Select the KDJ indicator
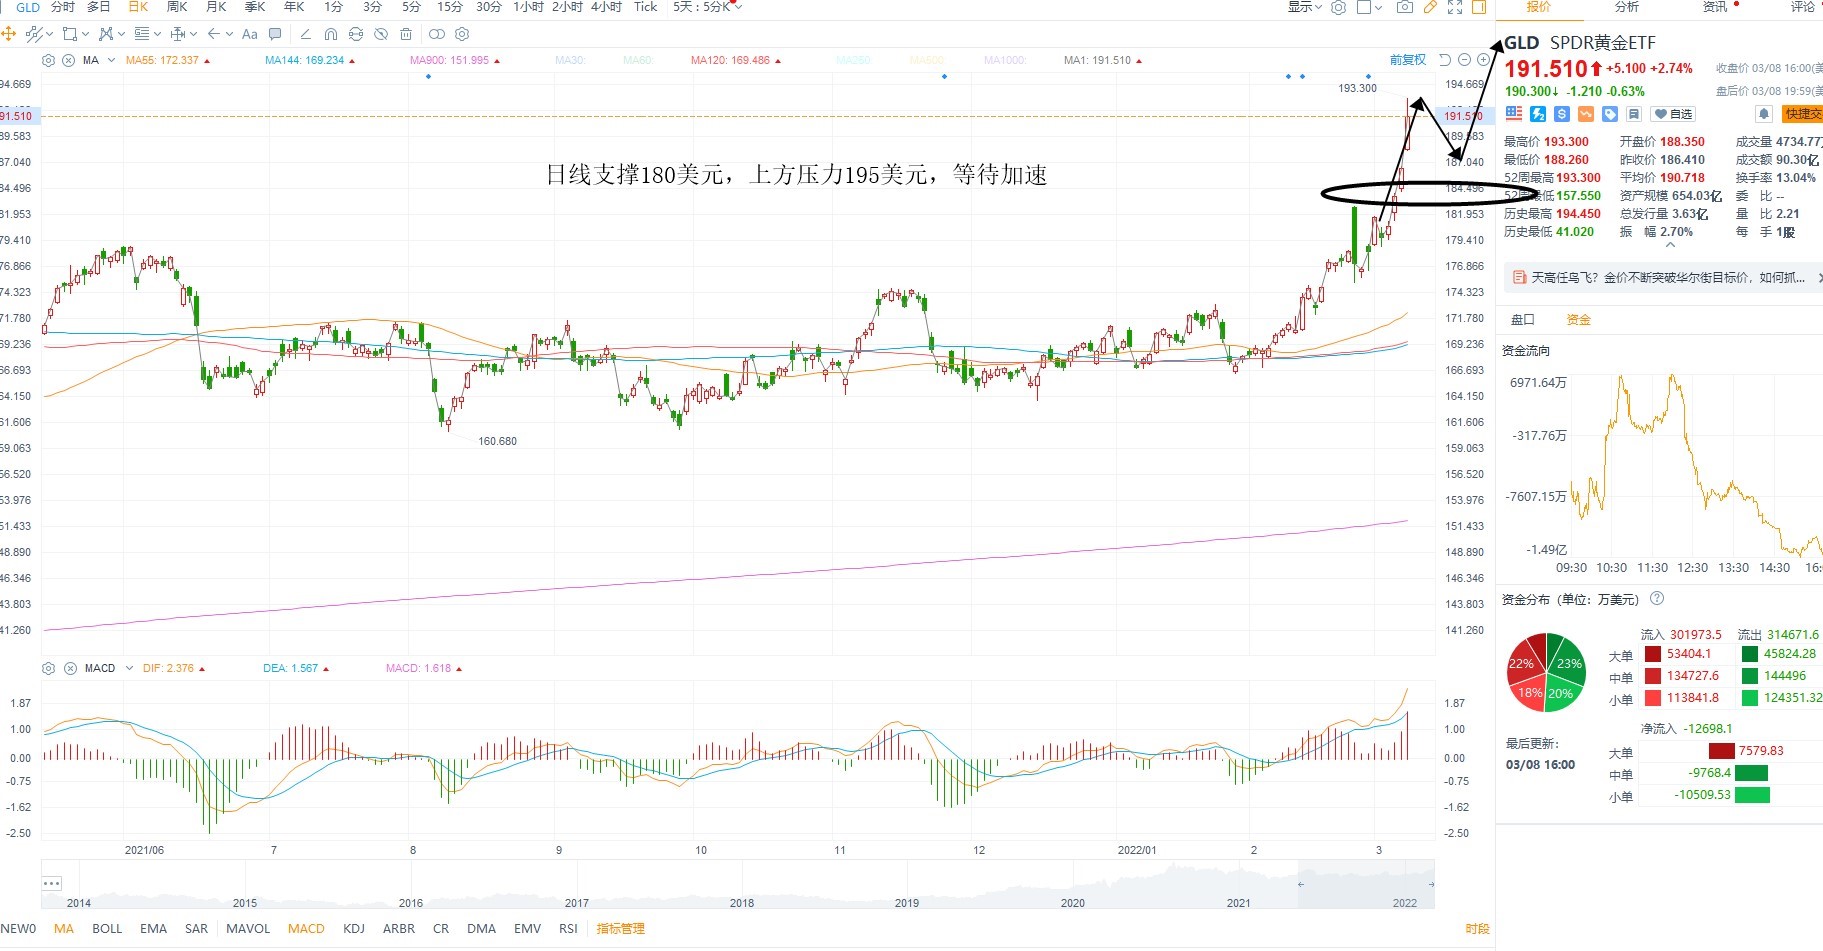This screenshot has width=1823, height=951. click(354, 929)
